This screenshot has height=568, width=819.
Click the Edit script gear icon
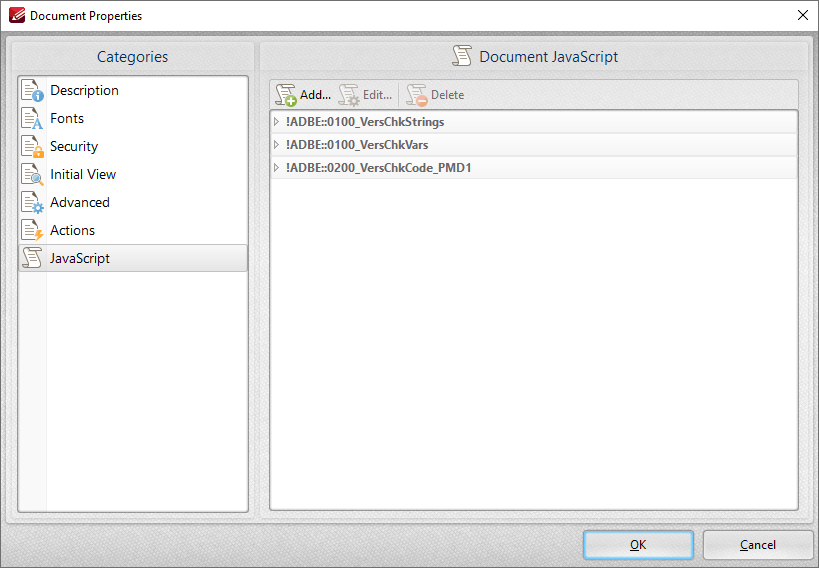[x=349, y=95]
